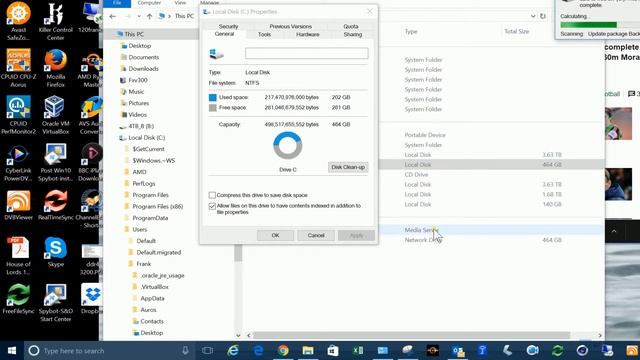640x360 pixels.
Task: Launch DVBViewer desktop icon
Action: [x=18, y=205]
